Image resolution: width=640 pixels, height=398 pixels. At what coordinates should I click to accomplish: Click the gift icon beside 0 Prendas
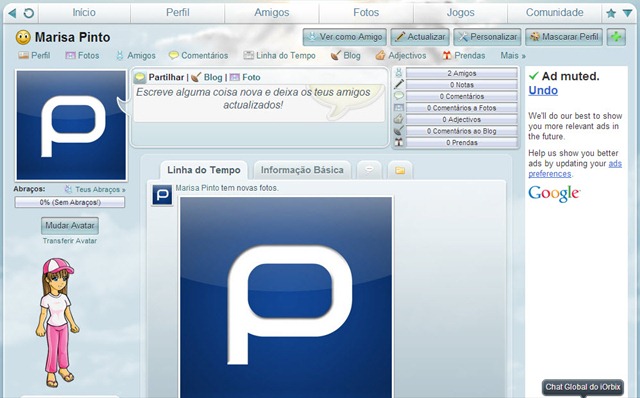[399, 142]
